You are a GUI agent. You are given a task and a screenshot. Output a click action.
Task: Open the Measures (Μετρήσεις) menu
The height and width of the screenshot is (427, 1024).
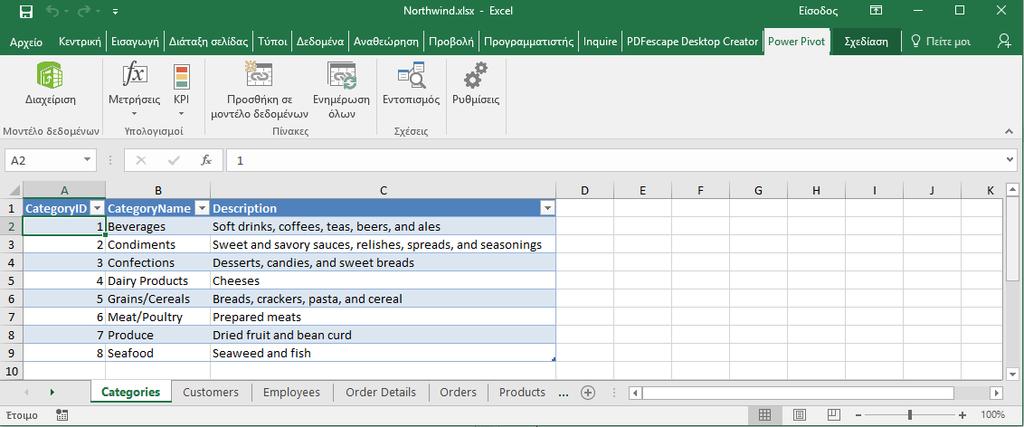134,89
